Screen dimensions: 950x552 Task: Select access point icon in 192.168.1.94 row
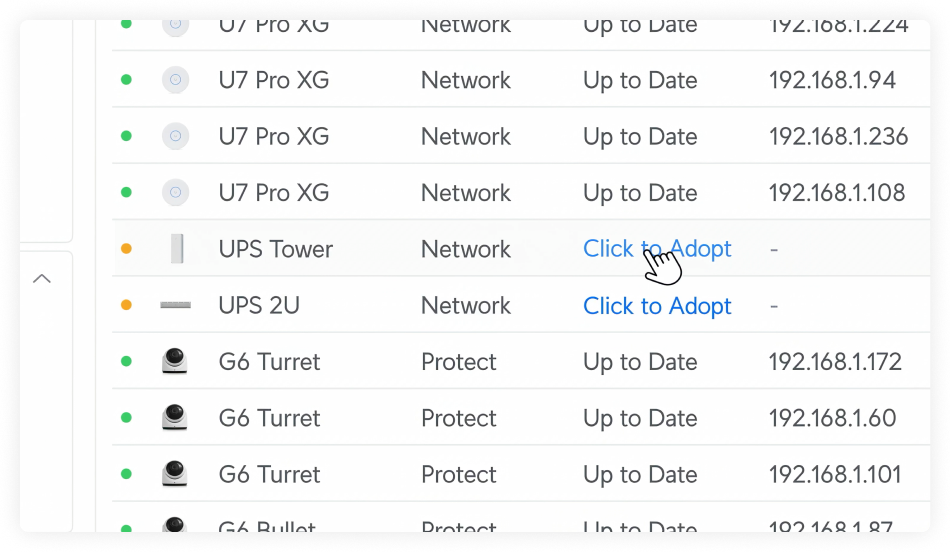pos(176,80)
